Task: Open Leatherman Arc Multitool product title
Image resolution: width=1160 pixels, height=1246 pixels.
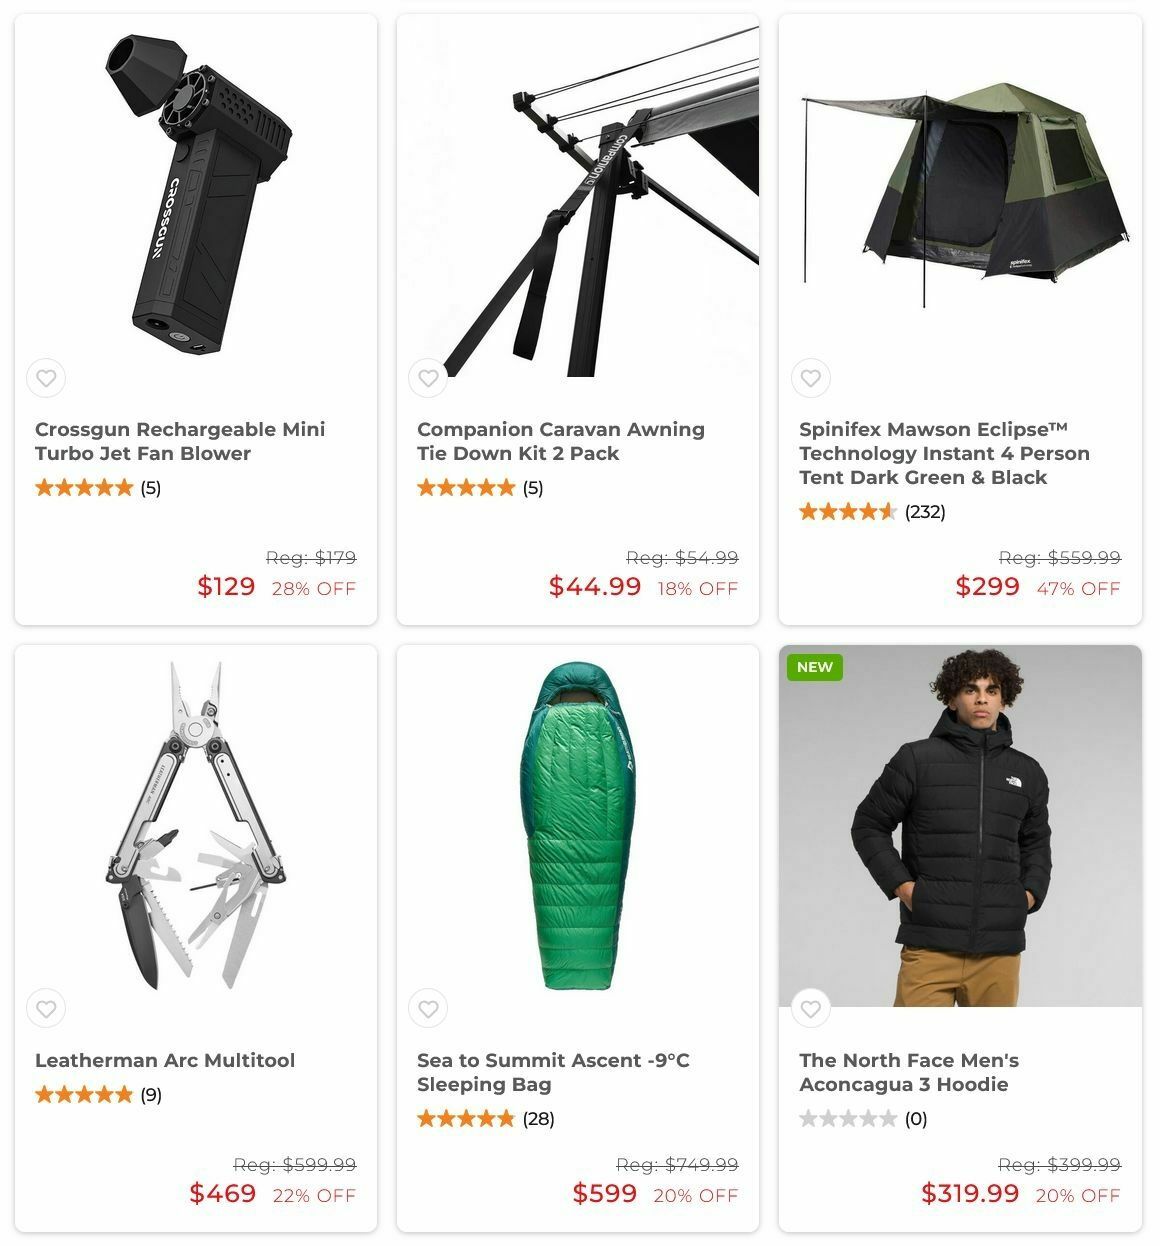Action: coord(165,1060)
